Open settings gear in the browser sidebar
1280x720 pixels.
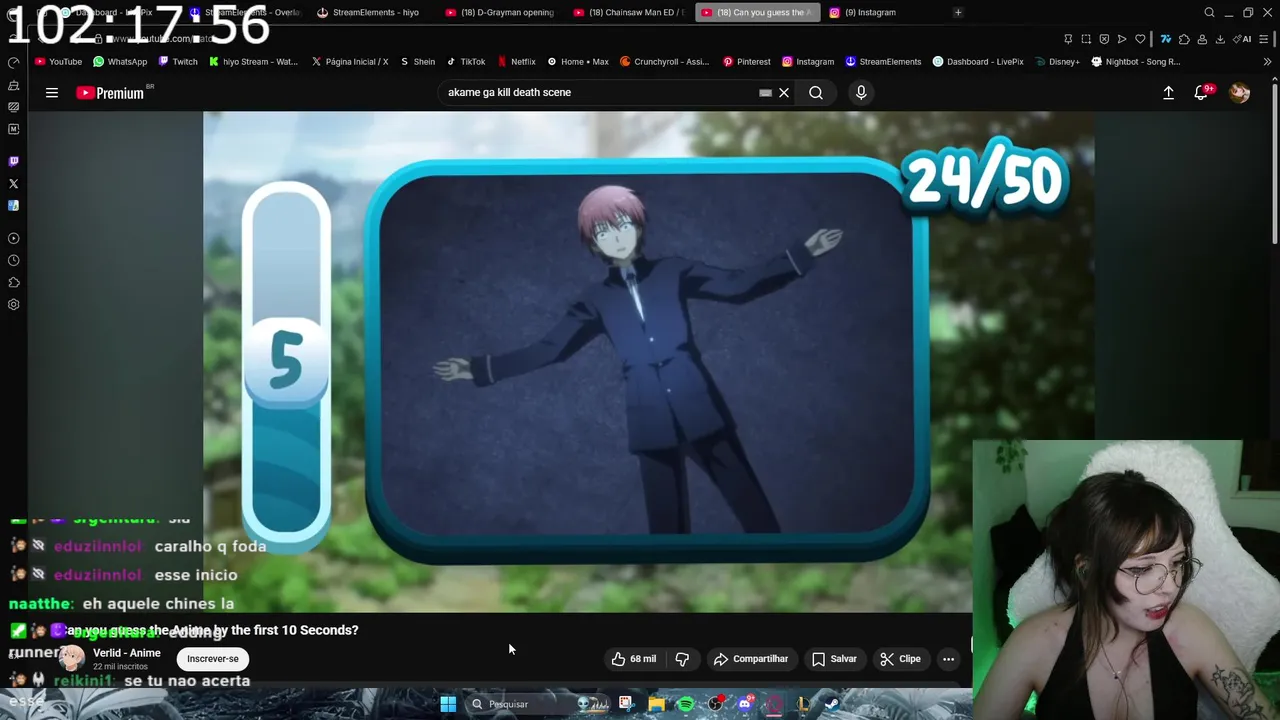13,304
